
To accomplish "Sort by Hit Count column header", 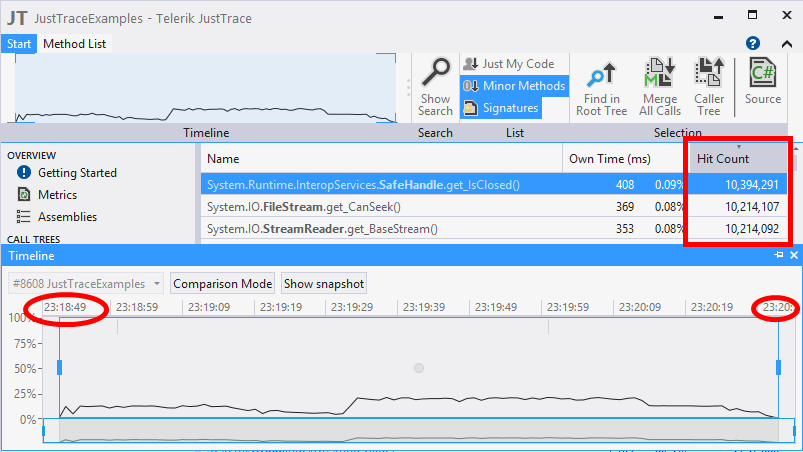I will click(x=738, y=159).
